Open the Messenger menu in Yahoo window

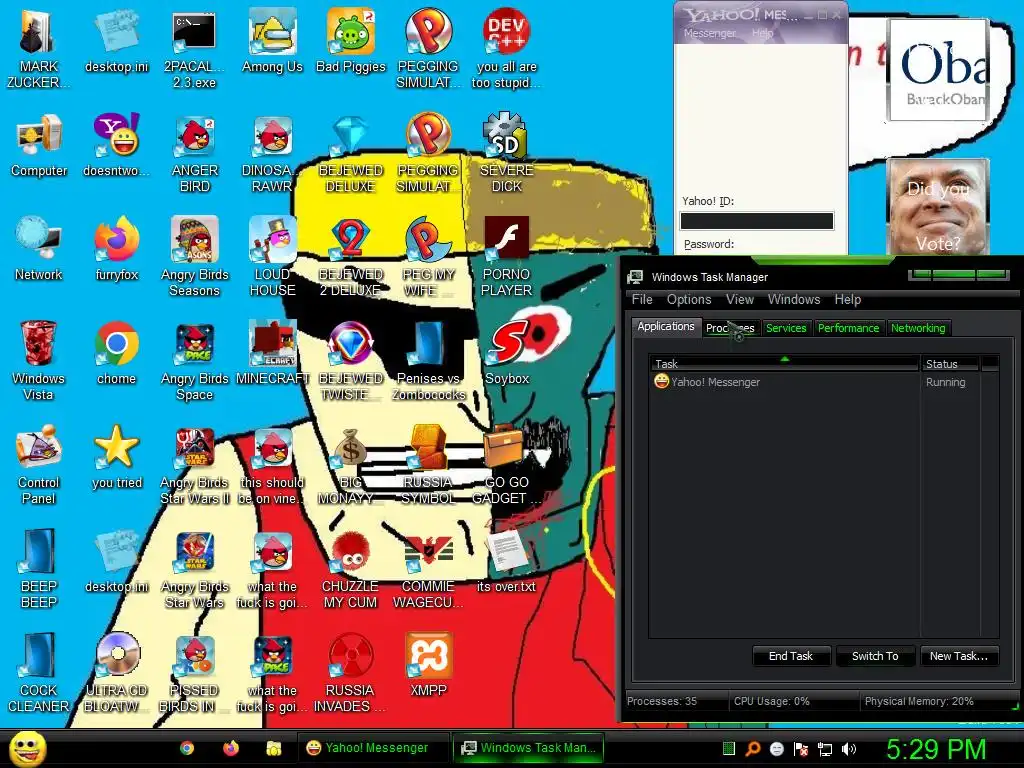710,33
